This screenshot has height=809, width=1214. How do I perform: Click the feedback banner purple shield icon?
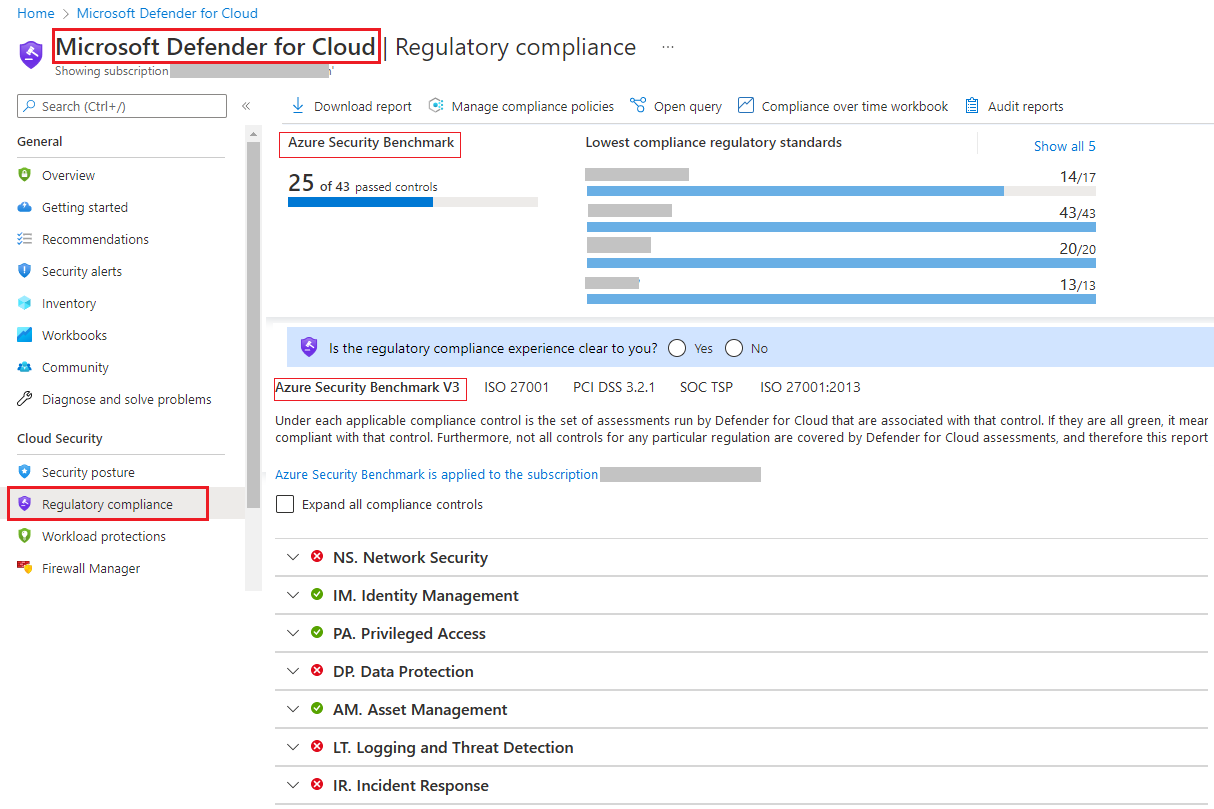pos(309,348)
